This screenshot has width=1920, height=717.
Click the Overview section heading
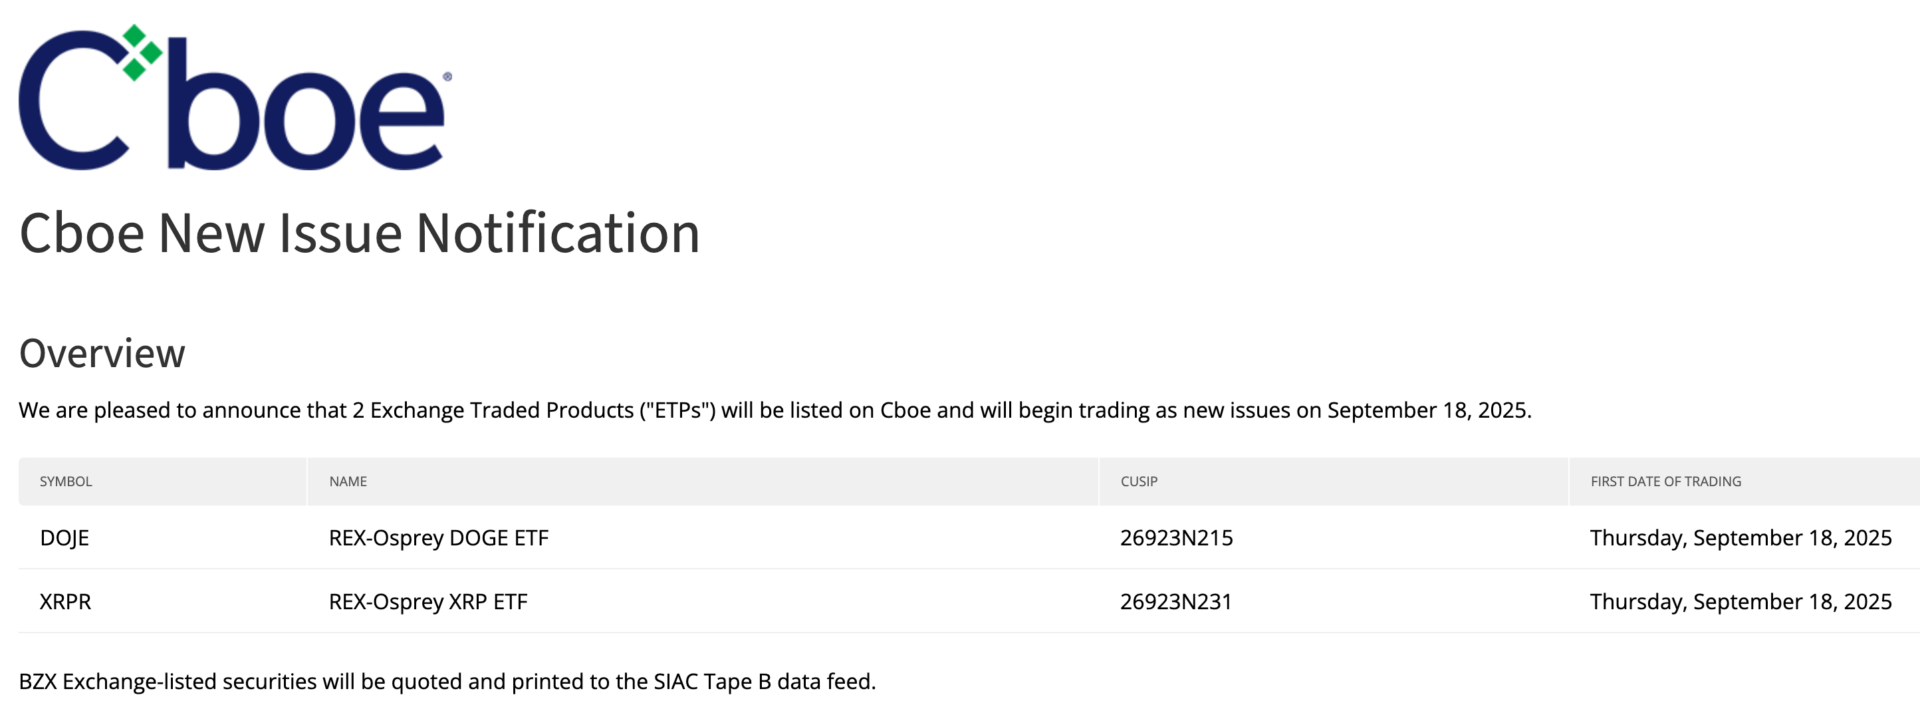pyautogui.click(x=102, y=353)
